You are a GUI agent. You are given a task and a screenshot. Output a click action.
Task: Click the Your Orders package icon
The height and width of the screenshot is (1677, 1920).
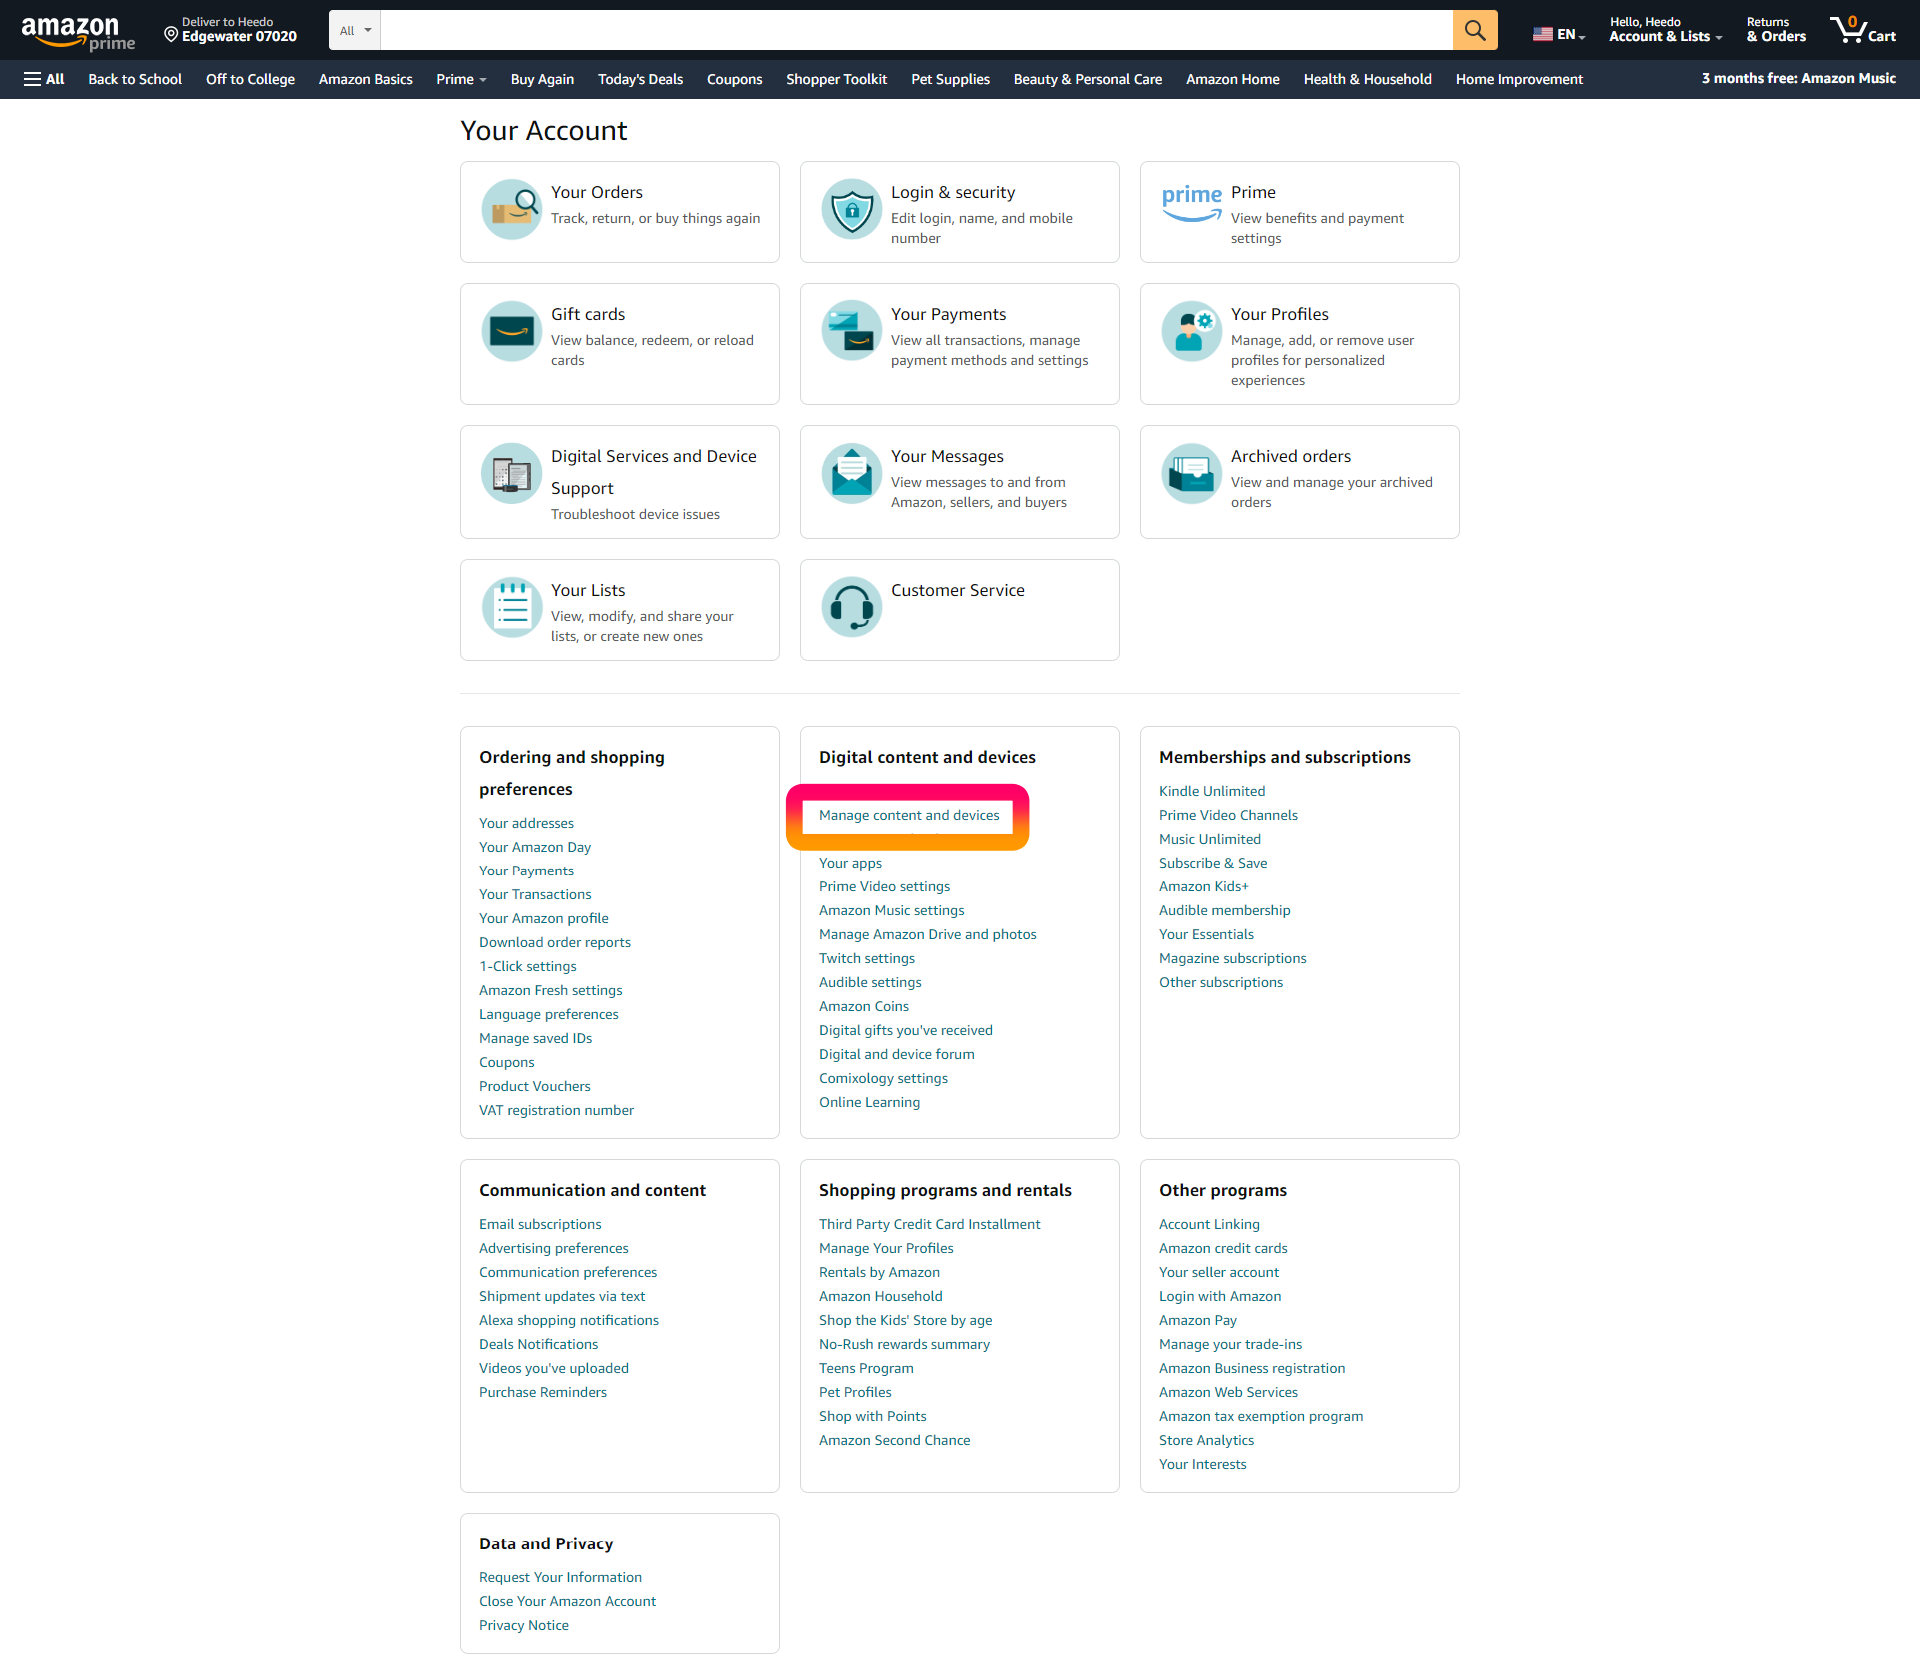click(511, 209)
